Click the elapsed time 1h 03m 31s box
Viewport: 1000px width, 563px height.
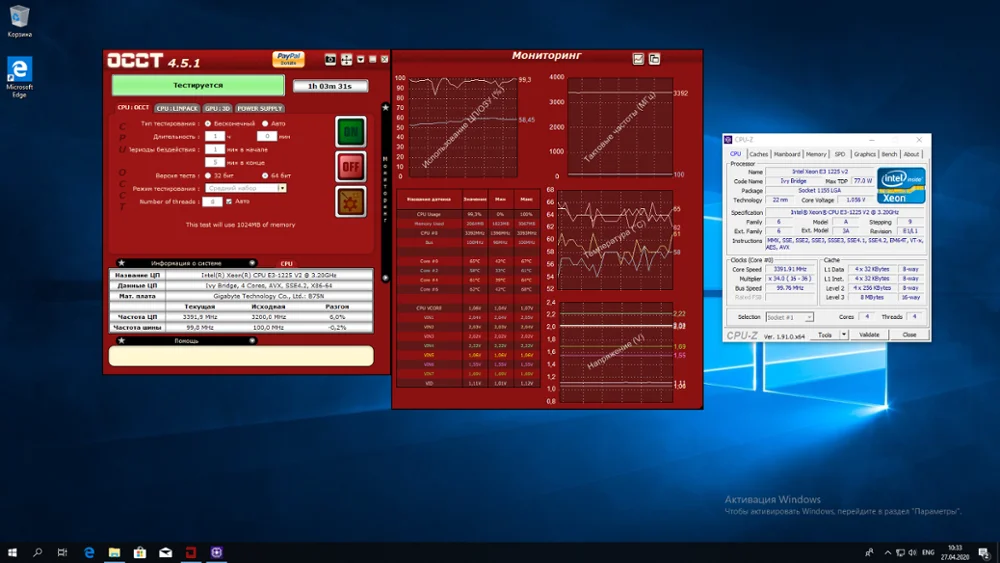330,86
